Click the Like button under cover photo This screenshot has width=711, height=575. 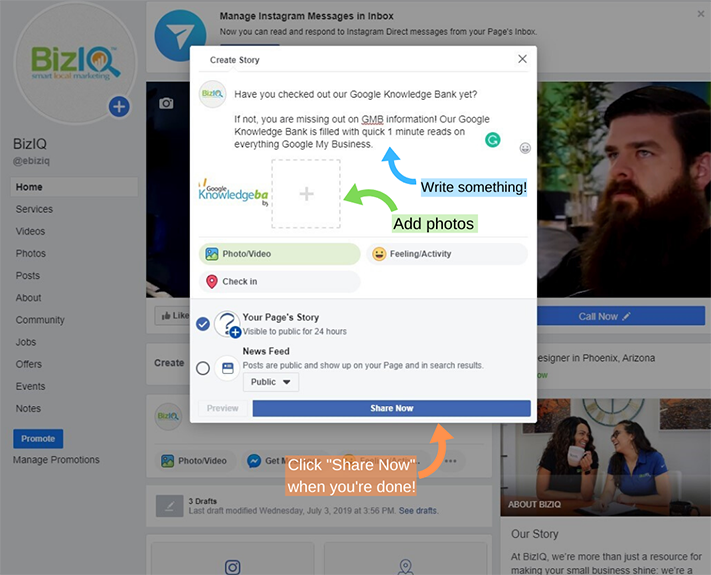pos(172,316)
